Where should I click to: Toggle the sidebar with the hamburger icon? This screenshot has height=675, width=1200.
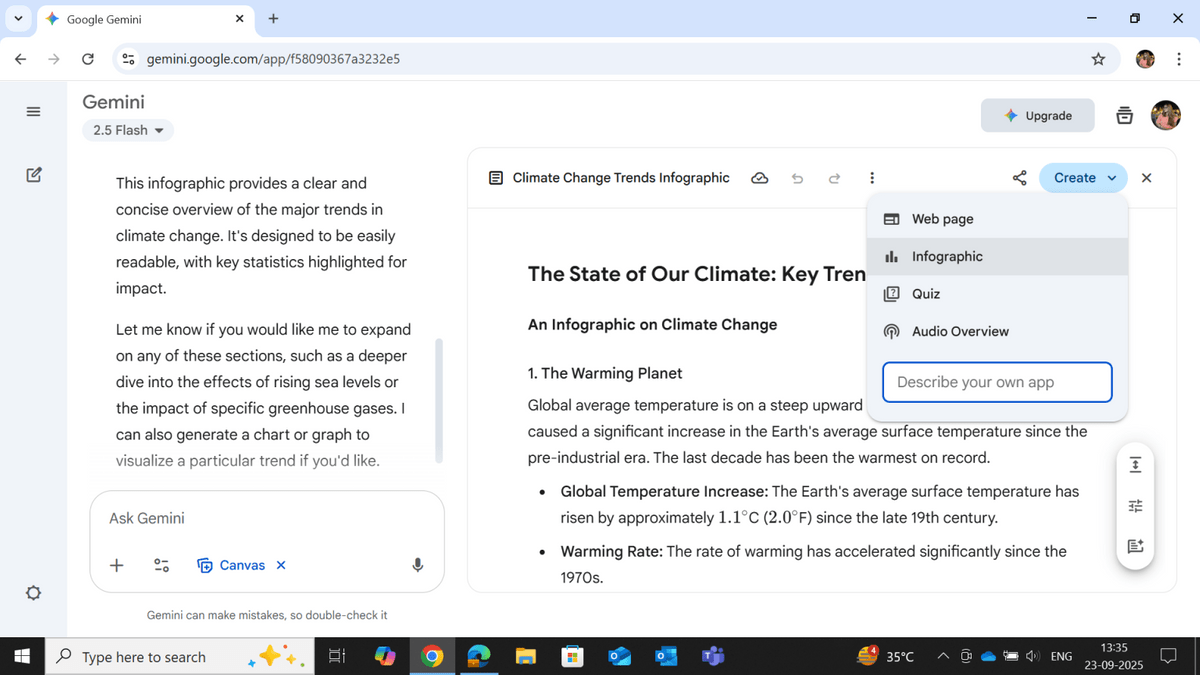point(33,111)
